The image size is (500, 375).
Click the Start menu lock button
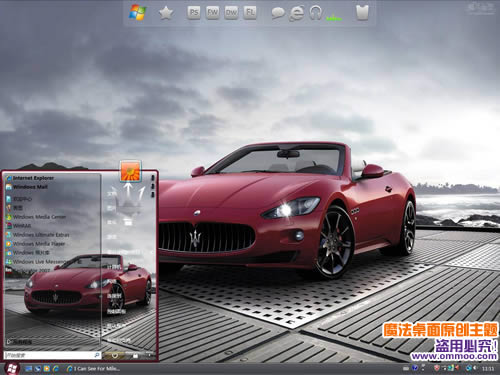click(x=135, y=356)
